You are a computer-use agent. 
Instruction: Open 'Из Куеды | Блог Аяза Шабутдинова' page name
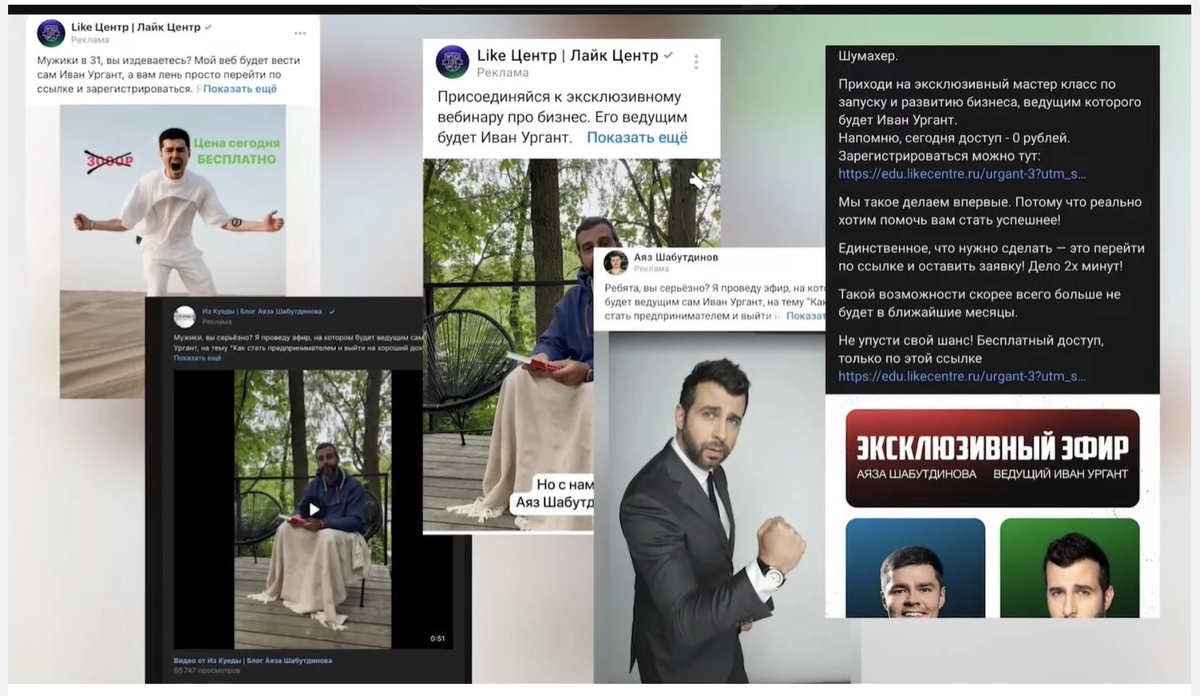pos(263,312)
